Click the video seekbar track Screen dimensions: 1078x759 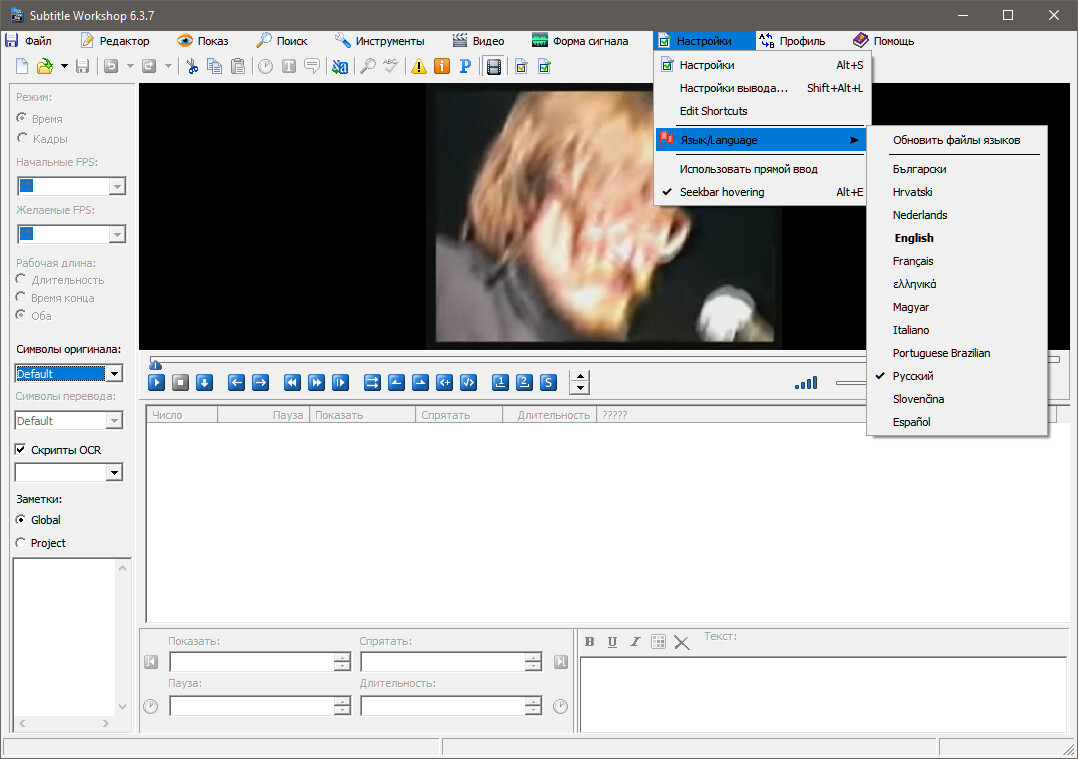point(509,360)
